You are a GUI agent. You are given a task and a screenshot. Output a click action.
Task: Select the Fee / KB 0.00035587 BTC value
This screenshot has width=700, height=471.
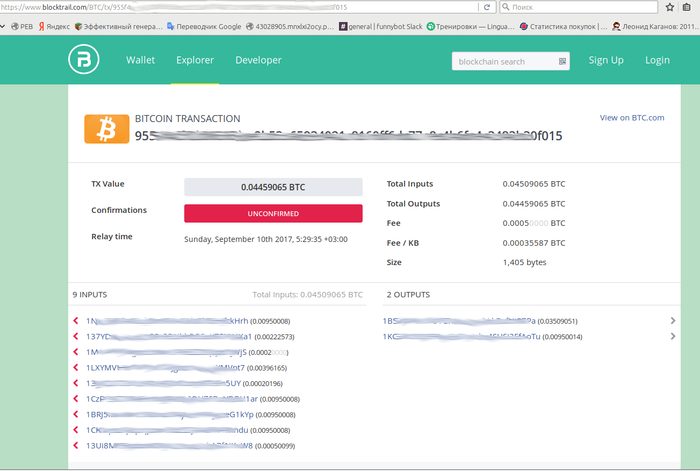(x=533, y=243)
